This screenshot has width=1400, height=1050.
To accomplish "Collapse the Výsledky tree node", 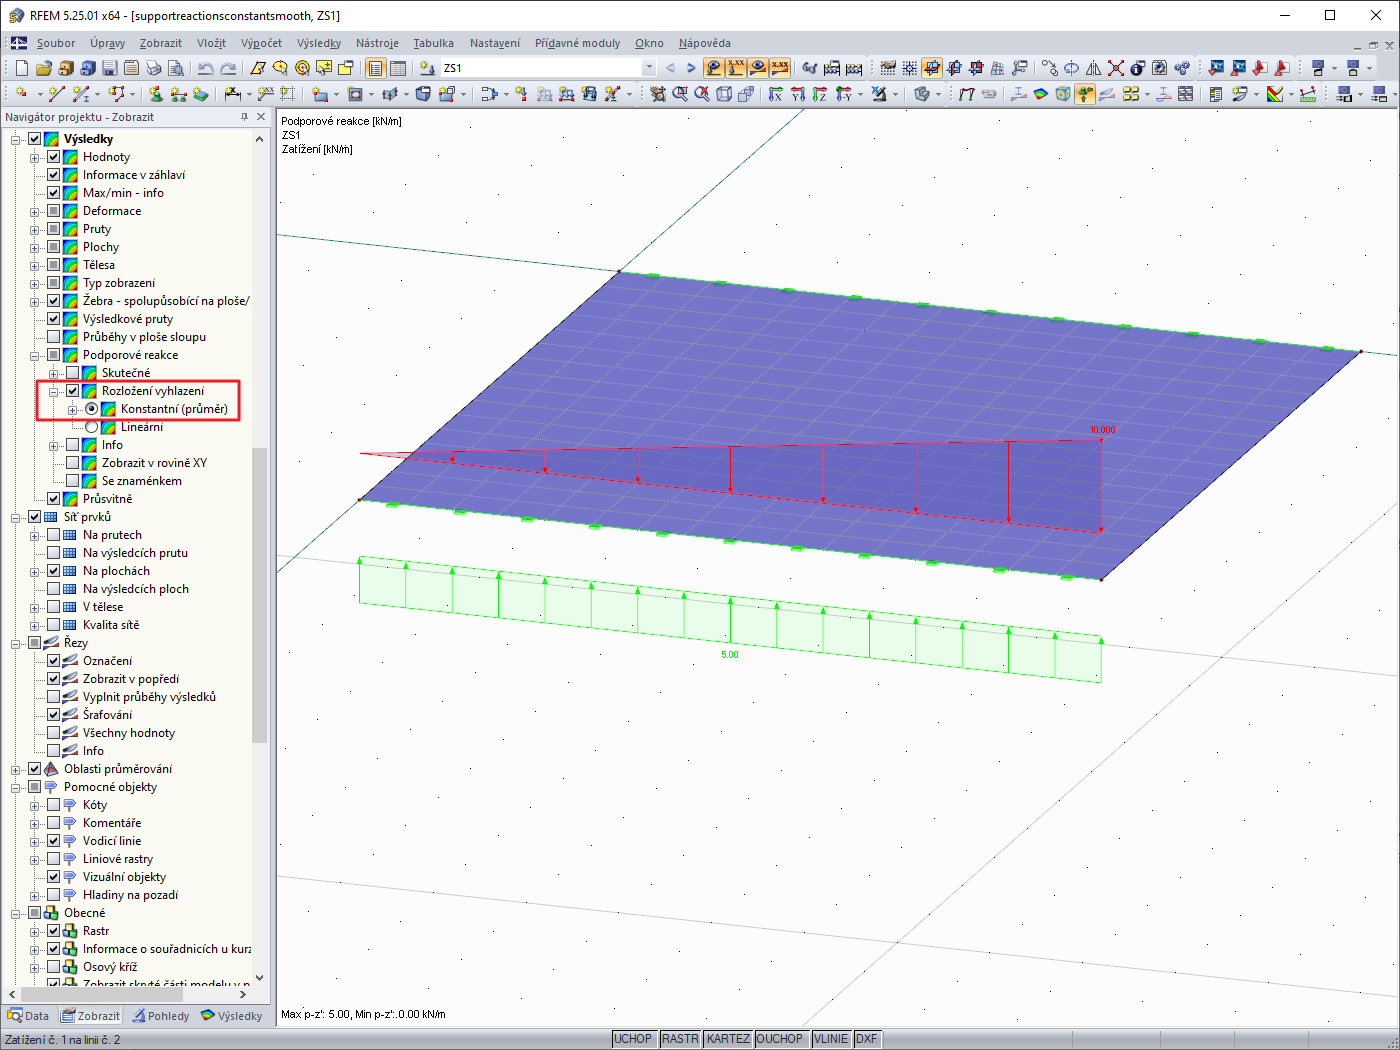I will coord(16,139).
